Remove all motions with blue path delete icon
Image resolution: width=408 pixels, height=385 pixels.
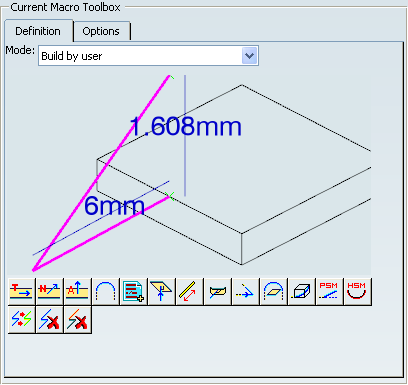coord(50,320)
